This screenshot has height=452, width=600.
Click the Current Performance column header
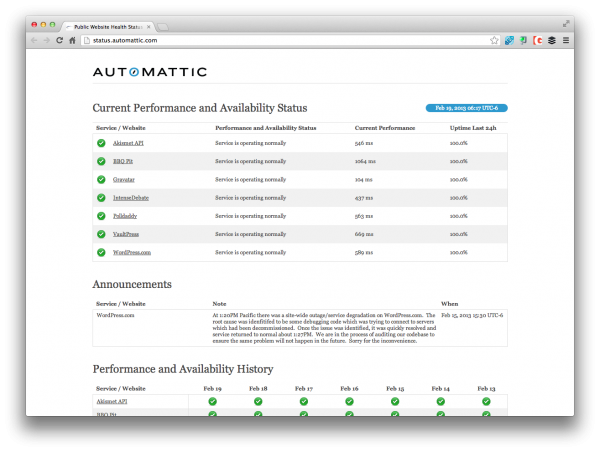tap(385, 128)
